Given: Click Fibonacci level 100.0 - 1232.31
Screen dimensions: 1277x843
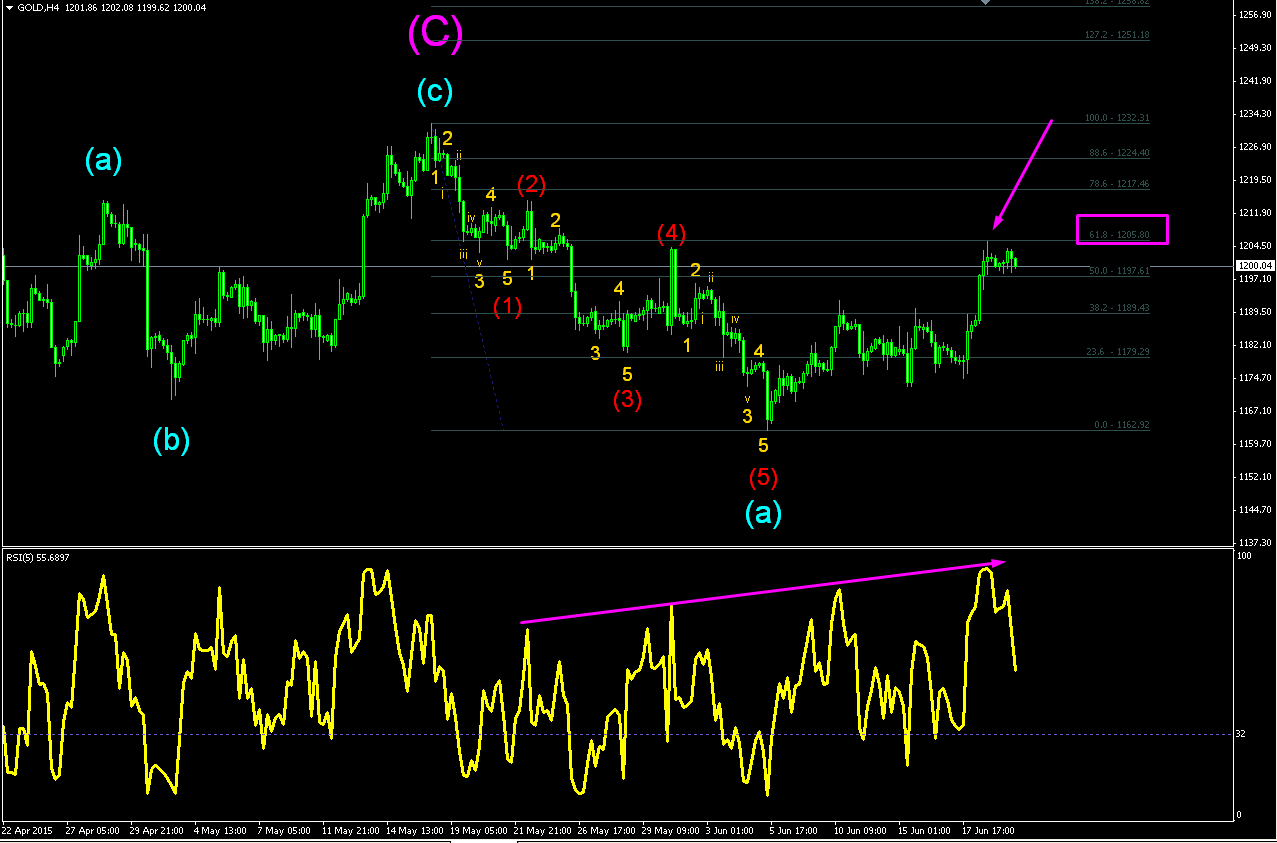Looking at the screenshot, I should tap(1117, 118).
